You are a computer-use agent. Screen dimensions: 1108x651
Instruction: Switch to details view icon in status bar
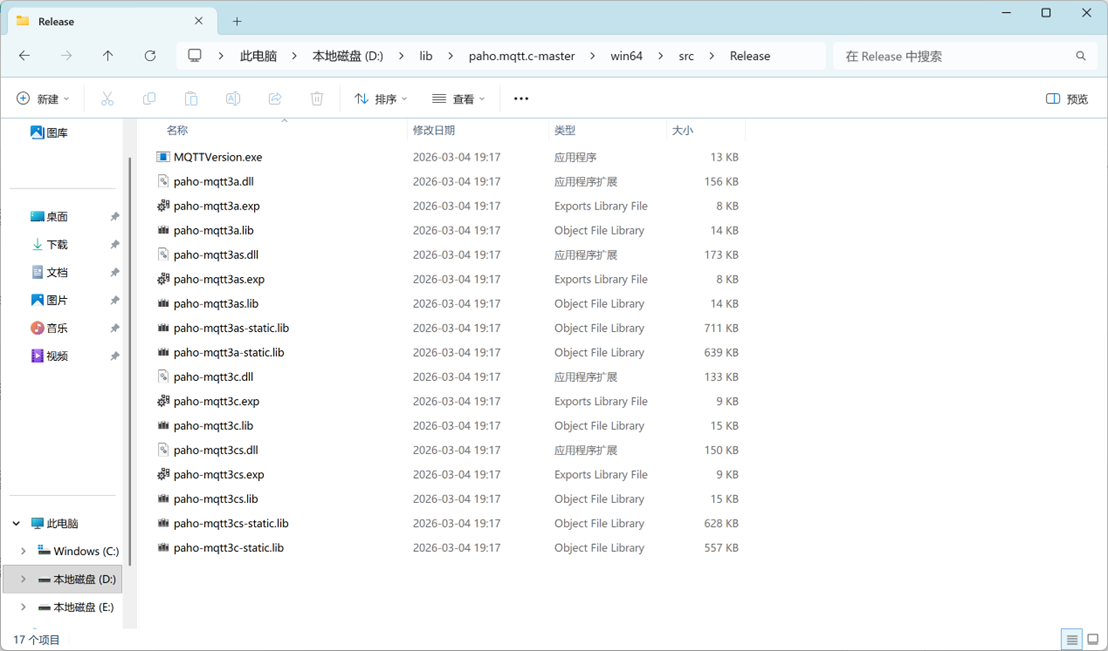tap(1072, 640)
